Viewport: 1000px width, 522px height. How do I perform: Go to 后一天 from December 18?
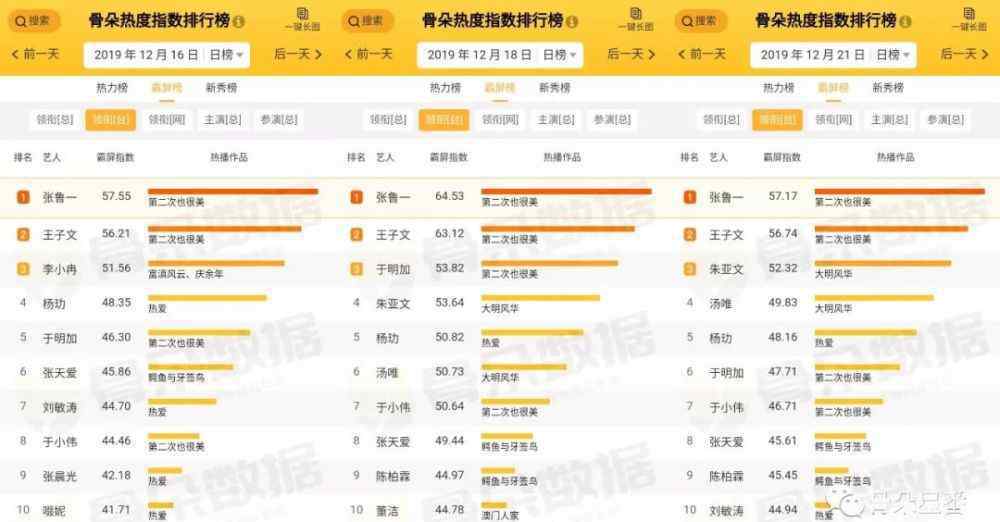pos(631,54)
